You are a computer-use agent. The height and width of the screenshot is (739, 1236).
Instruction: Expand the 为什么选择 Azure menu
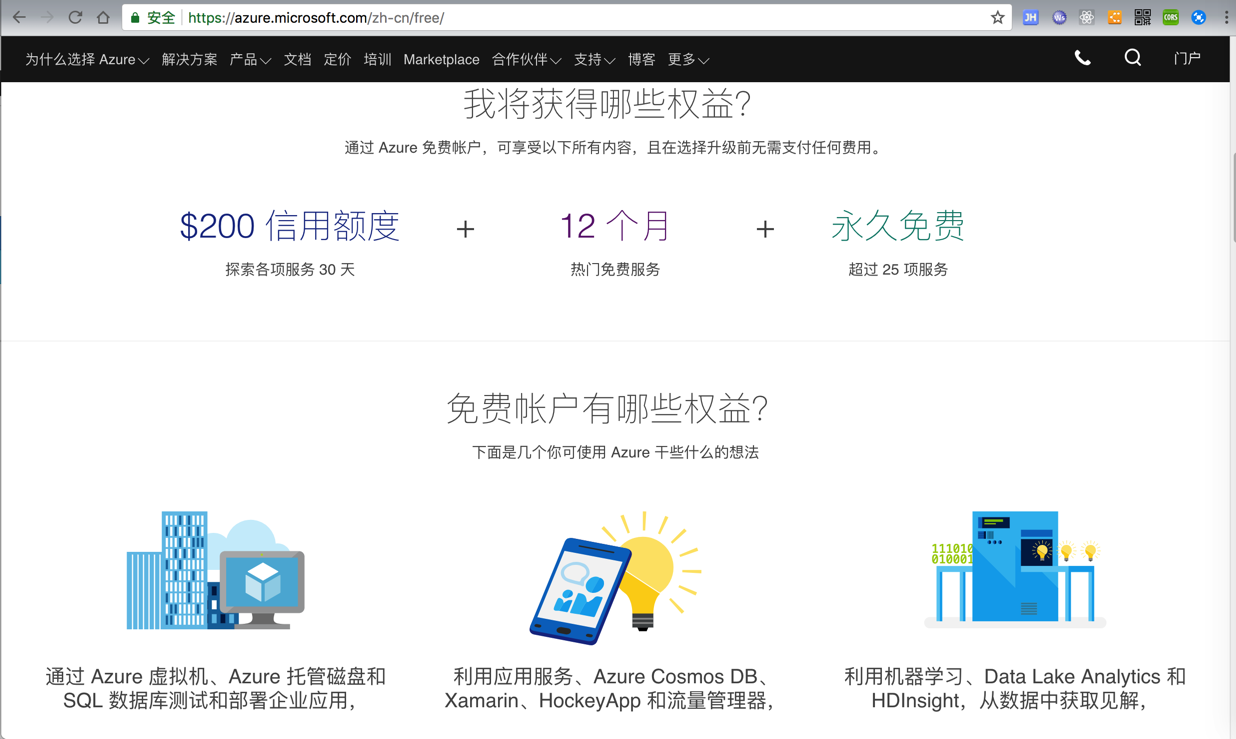pyautogui.click(x=87, y=60)
